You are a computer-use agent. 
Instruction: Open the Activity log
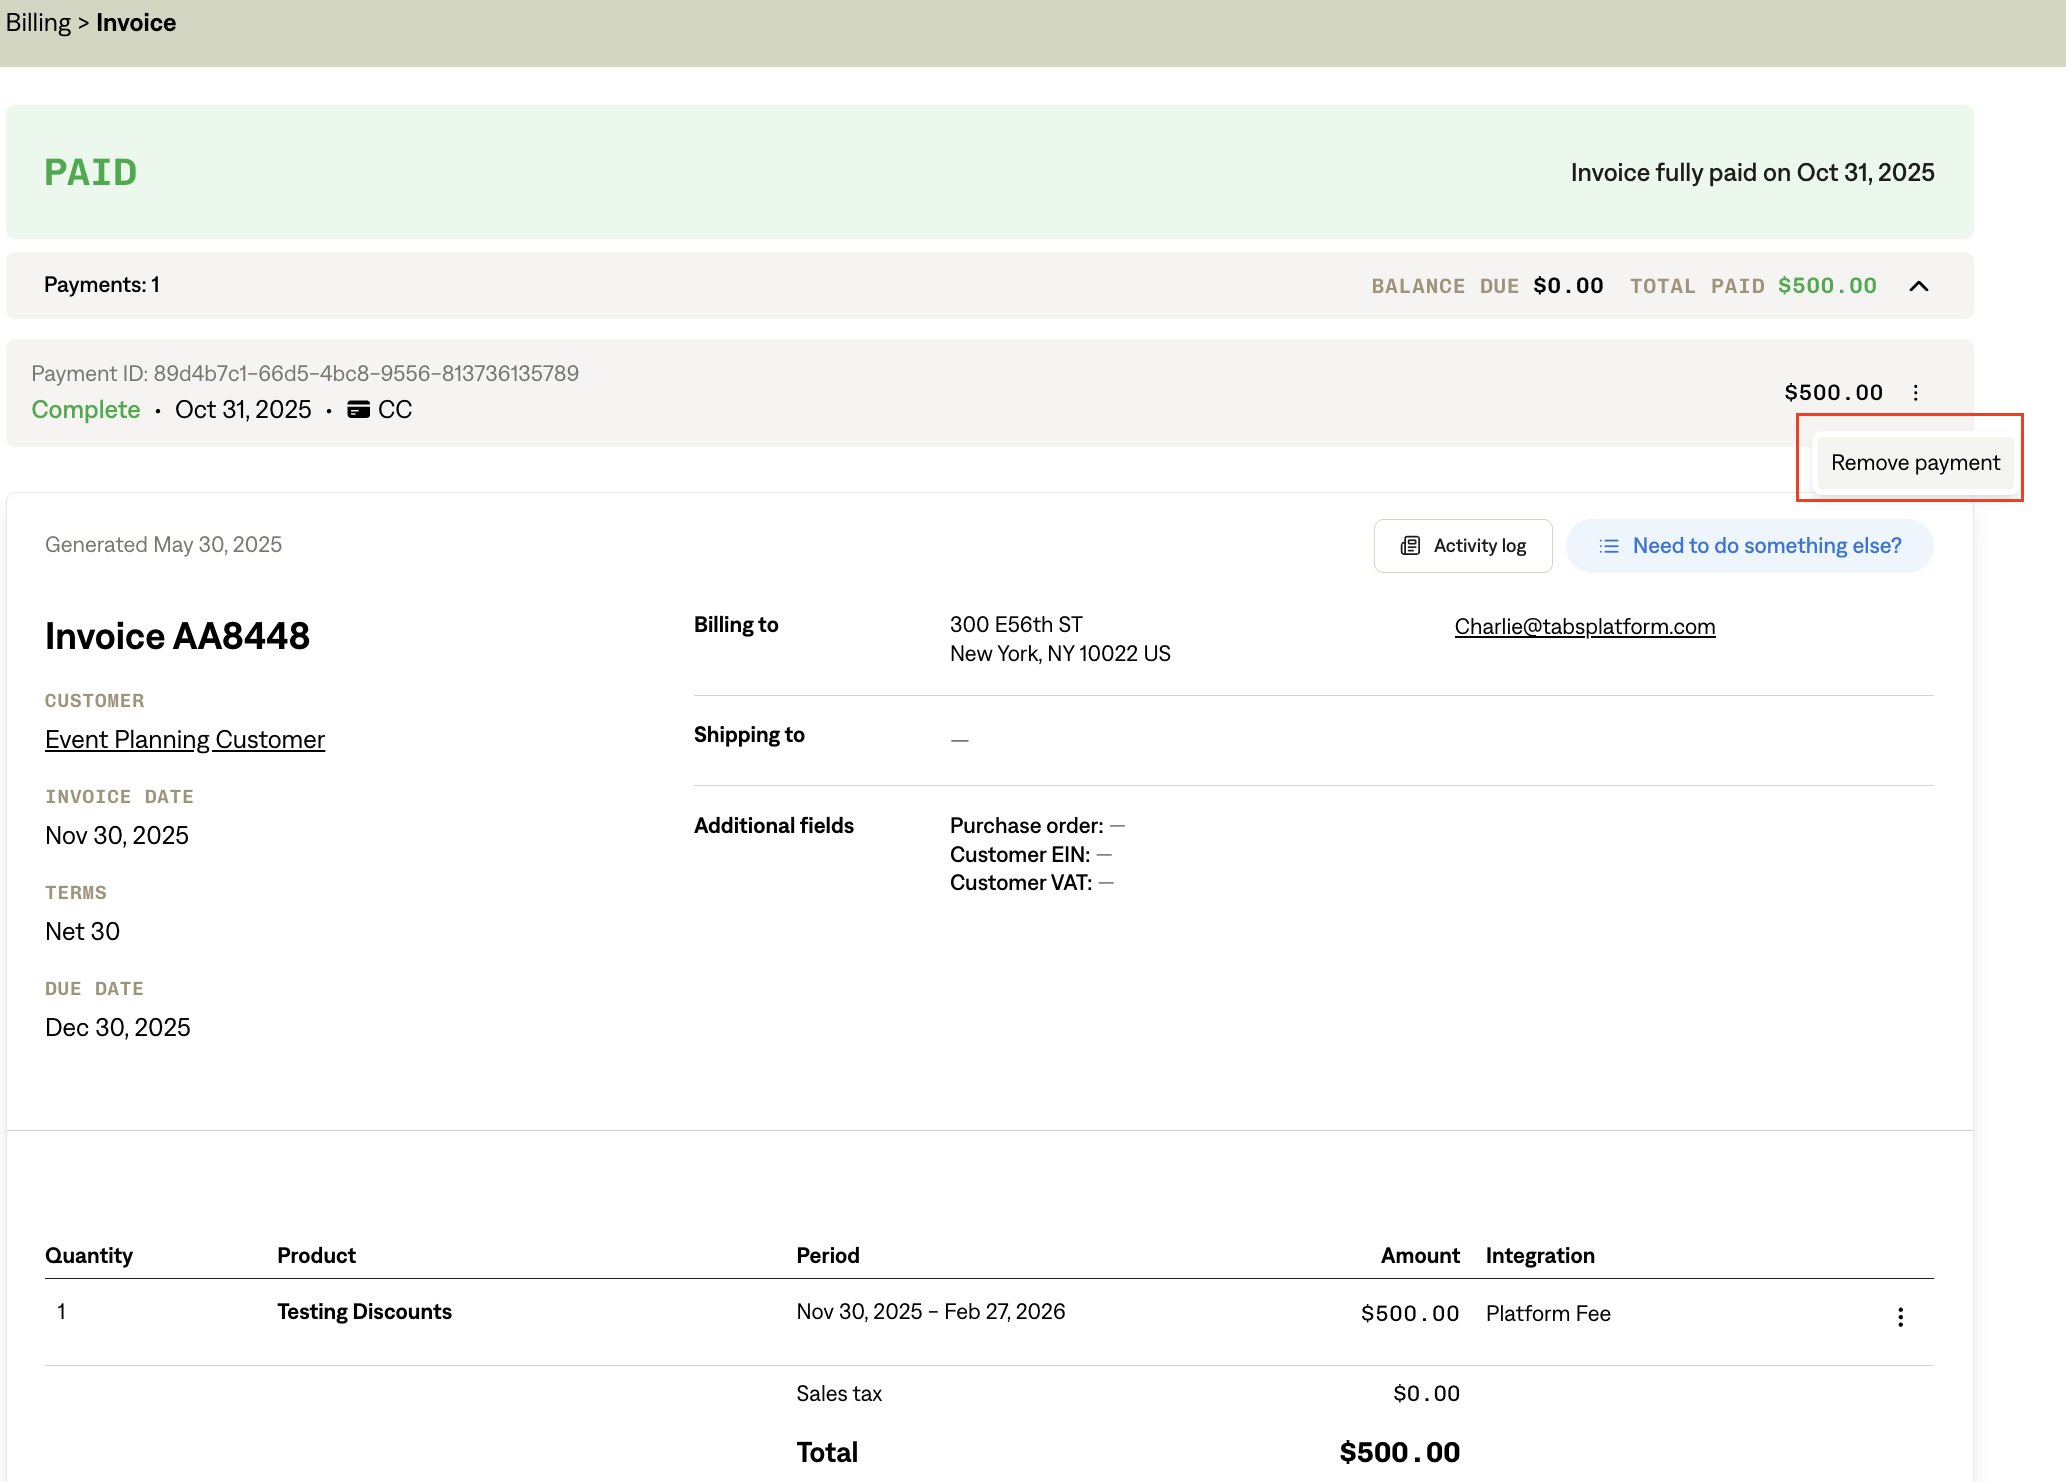tap(1463, 546)
